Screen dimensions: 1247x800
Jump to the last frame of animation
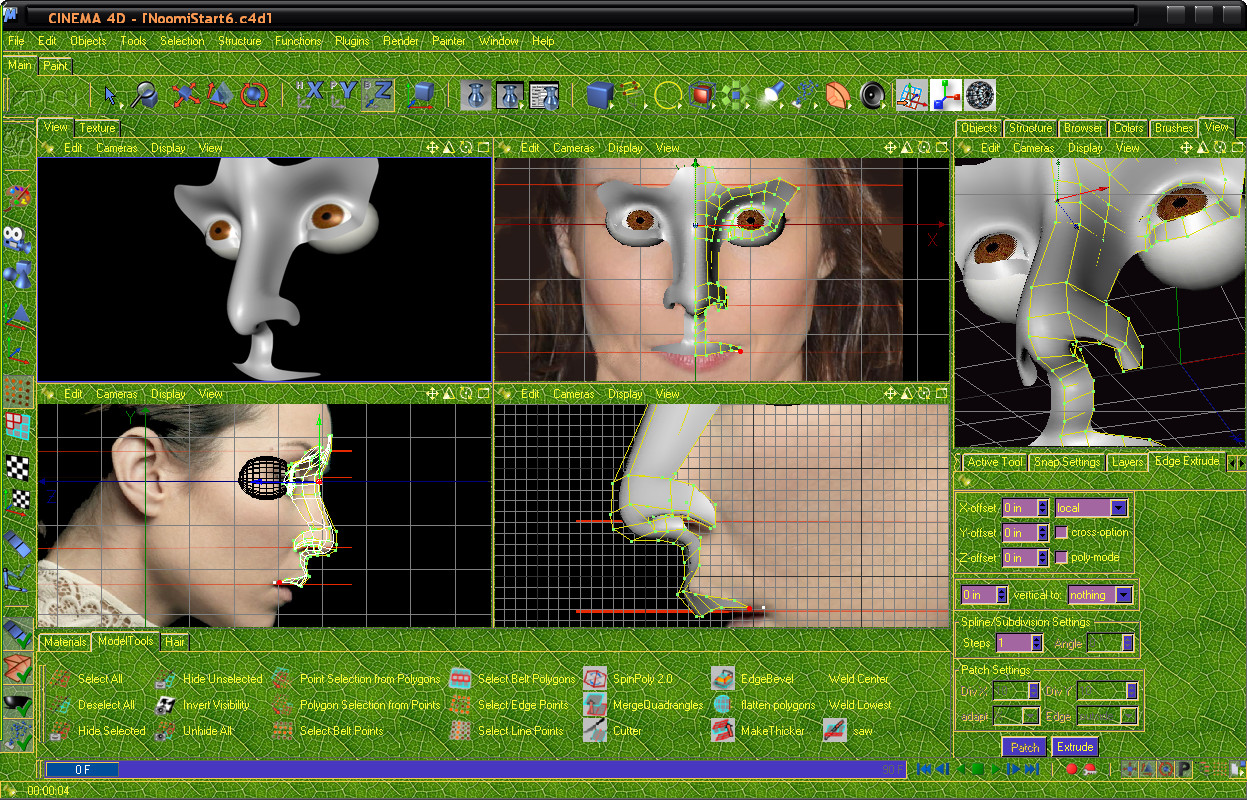[1033, 769]
